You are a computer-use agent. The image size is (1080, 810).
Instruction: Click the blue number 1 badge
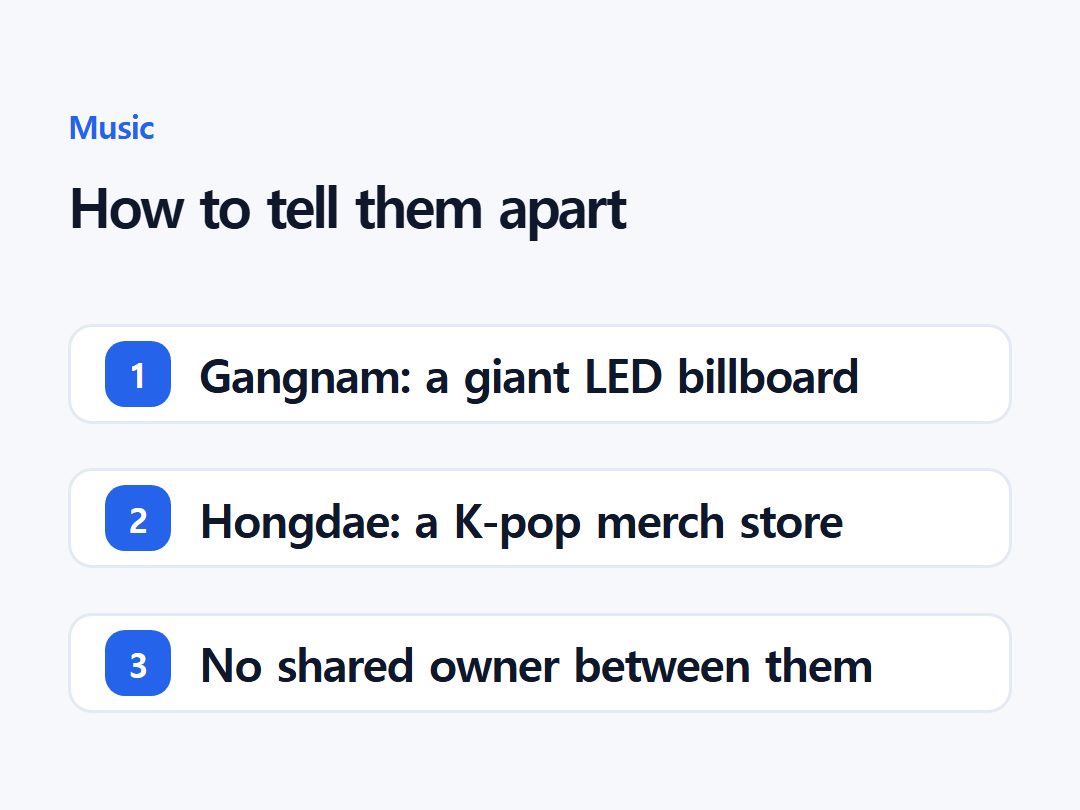tap(138, 374)
